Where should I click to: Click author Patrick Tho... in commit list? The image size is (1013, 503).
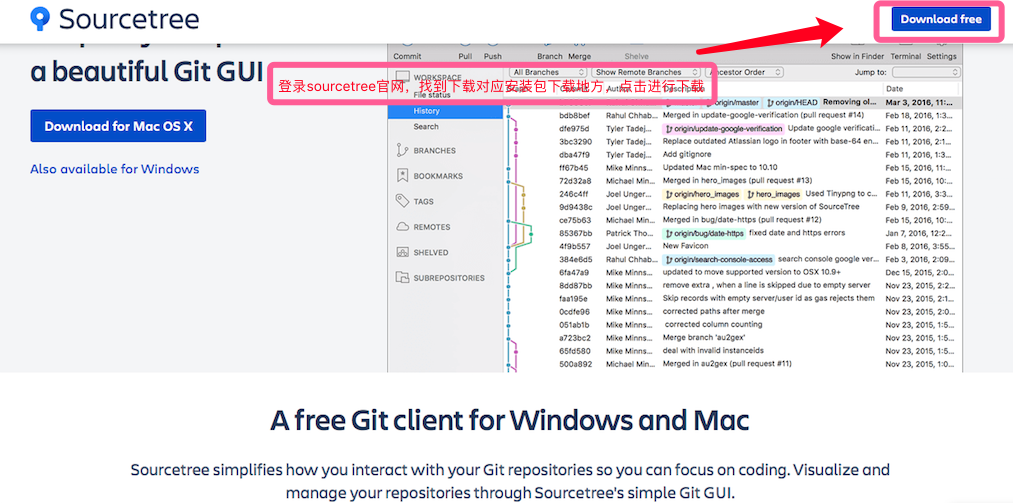click(632, 233)
